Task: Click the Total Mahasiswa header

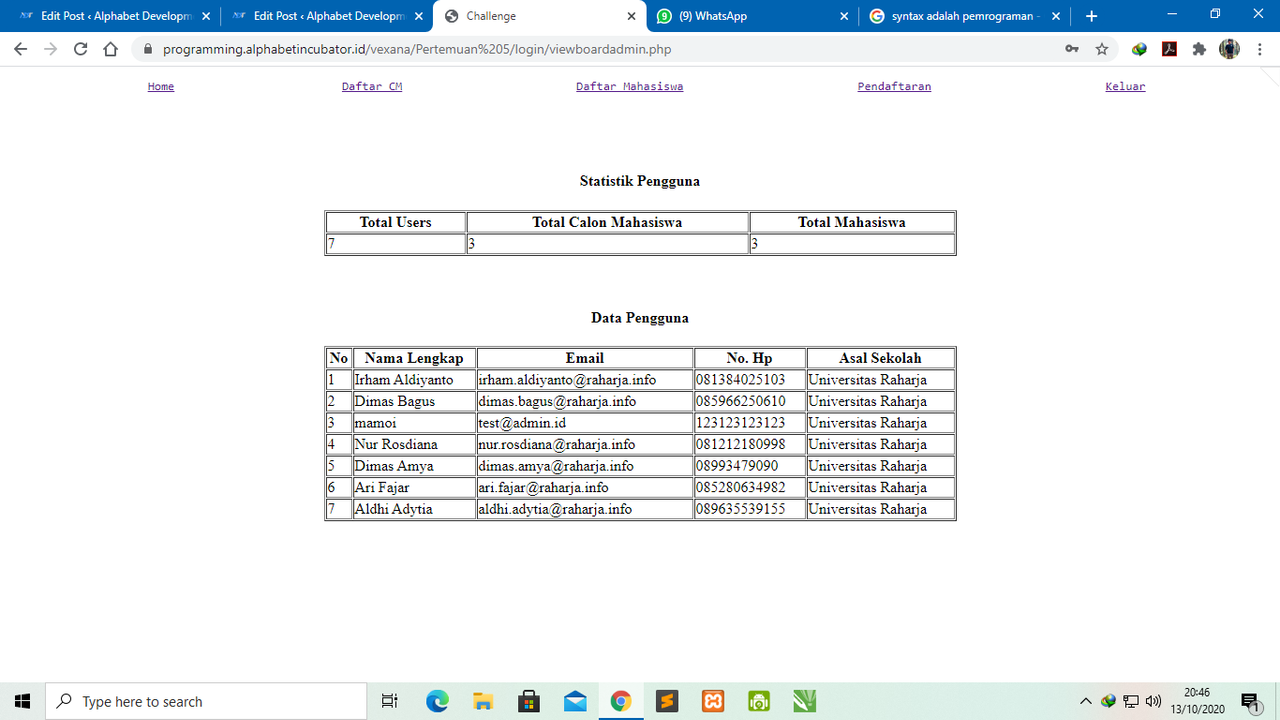Action: [x=852, y=222]
